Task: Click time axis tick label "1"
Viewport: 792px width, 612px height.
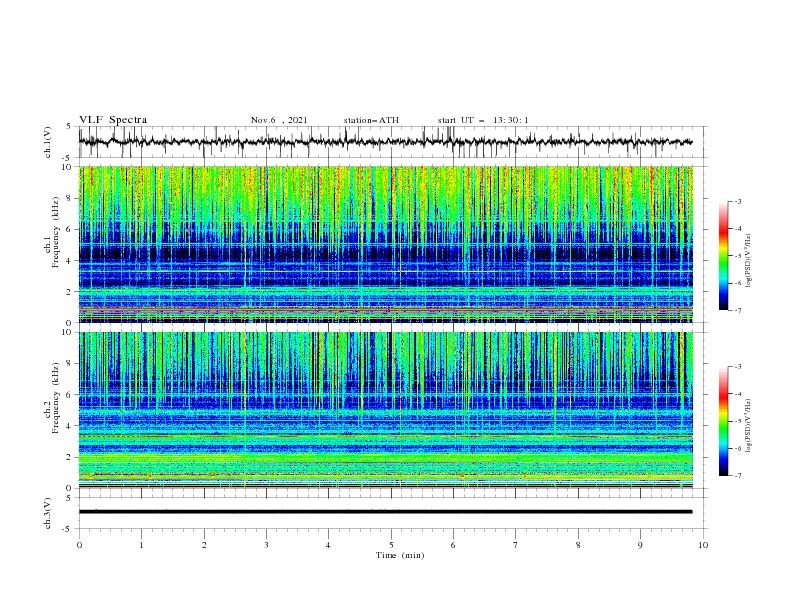Action: pos(141,545)
